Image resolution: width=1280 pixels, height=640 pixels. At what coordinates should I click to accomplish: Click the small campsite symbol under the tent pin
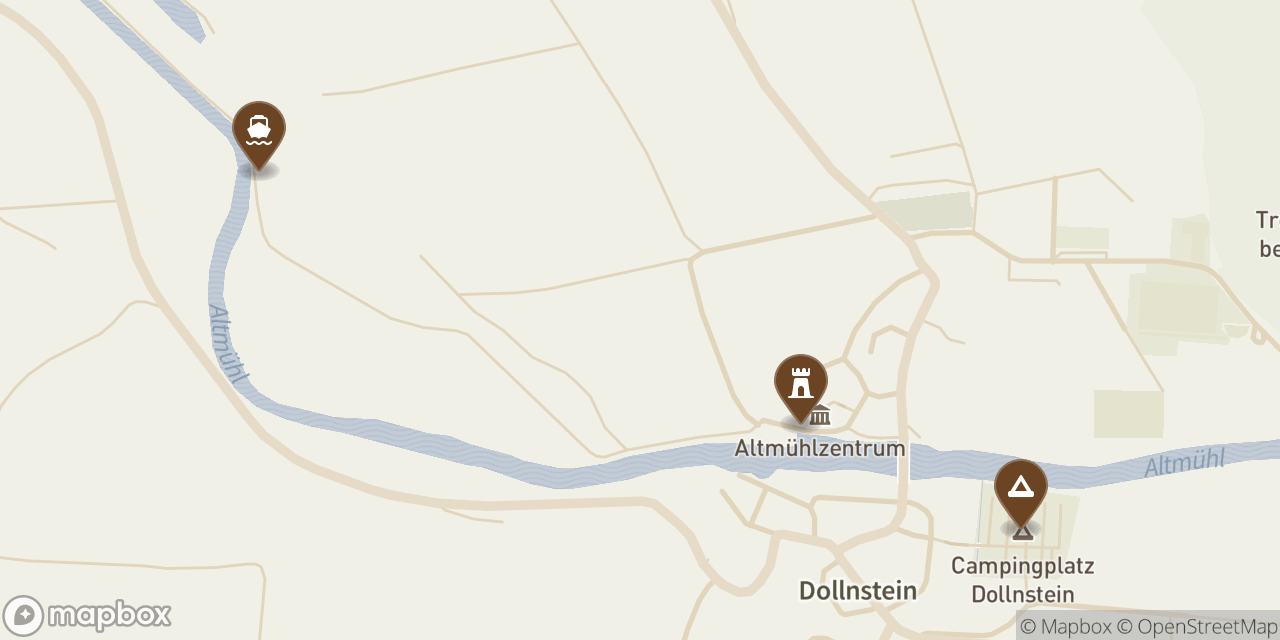[x=1022, y=531]
